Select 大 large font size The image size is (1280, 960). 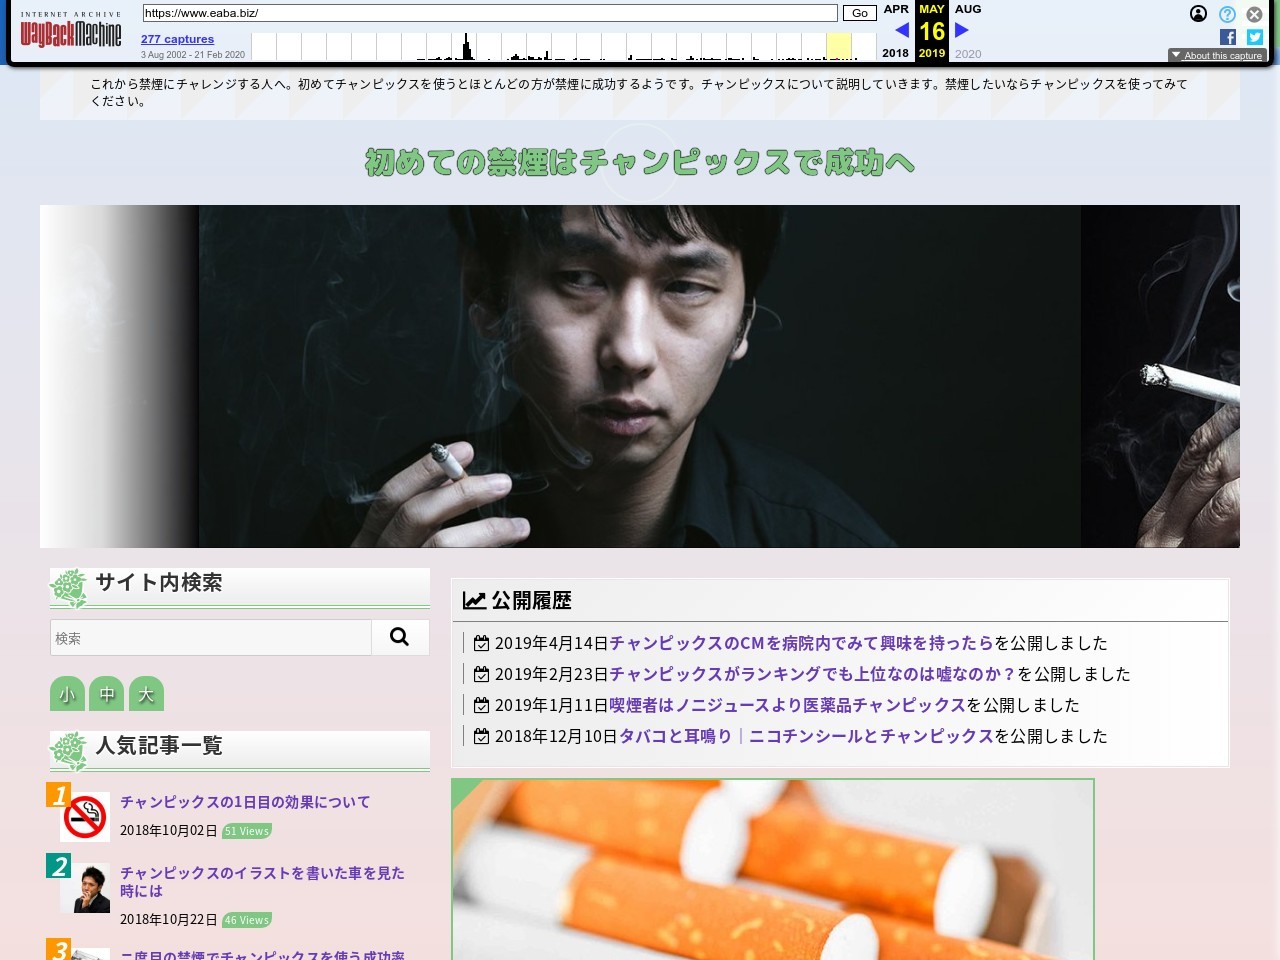point(147,693)
